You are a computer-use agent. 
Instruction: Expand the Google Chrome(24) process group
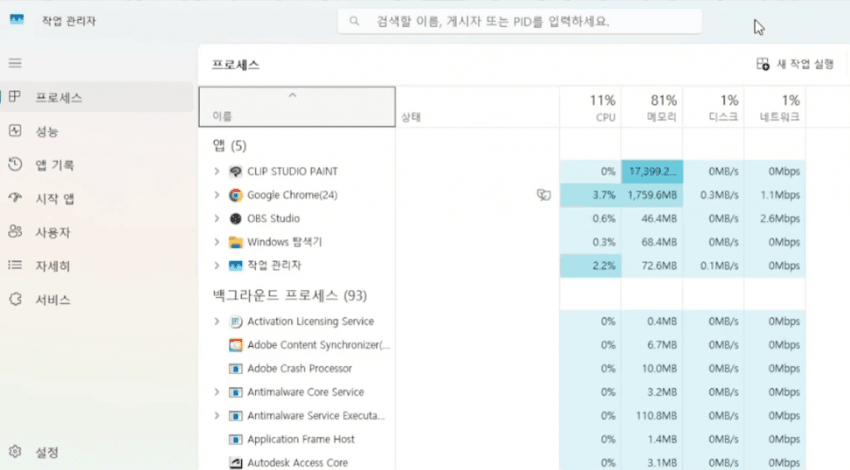[217, 195]
